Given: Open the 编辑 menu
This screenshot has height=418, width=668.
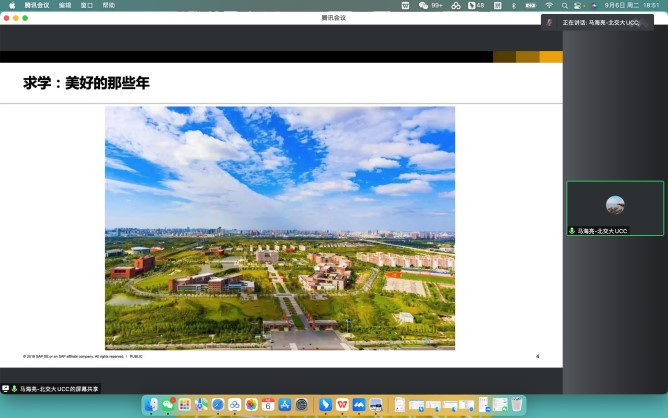Looking at the screenshot, I should (x=65, y=5).
